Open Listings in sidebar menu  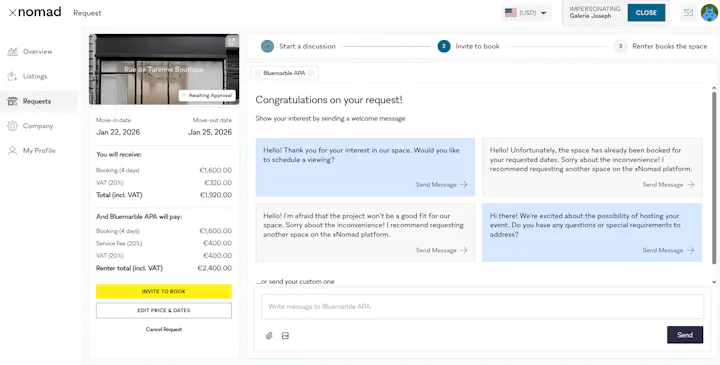35,76
